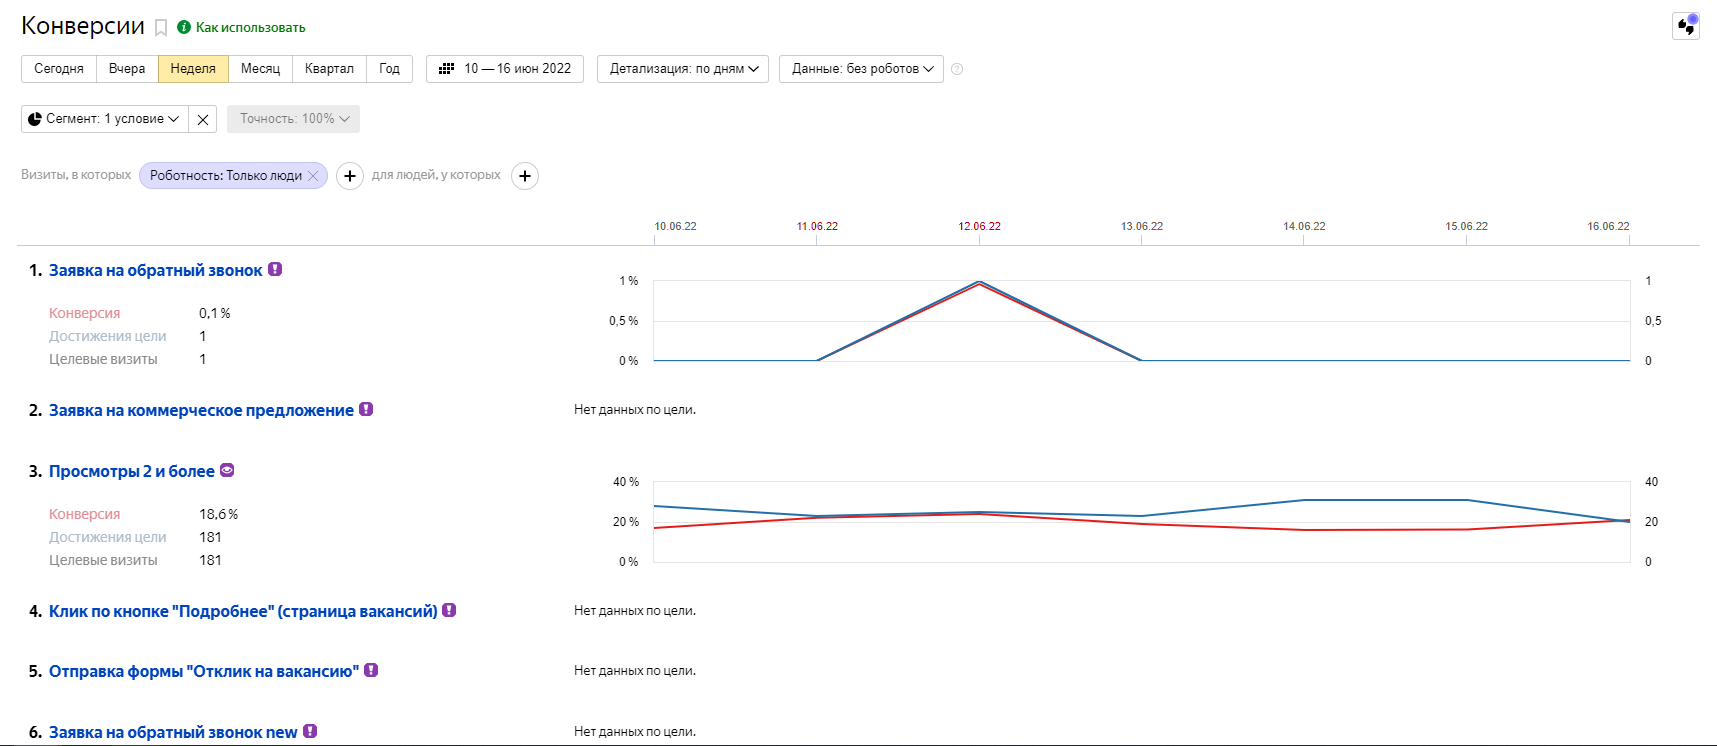The image size is (1717, 746).
Task: Click the question mark hint icon
Action: [x=957, y=69]
